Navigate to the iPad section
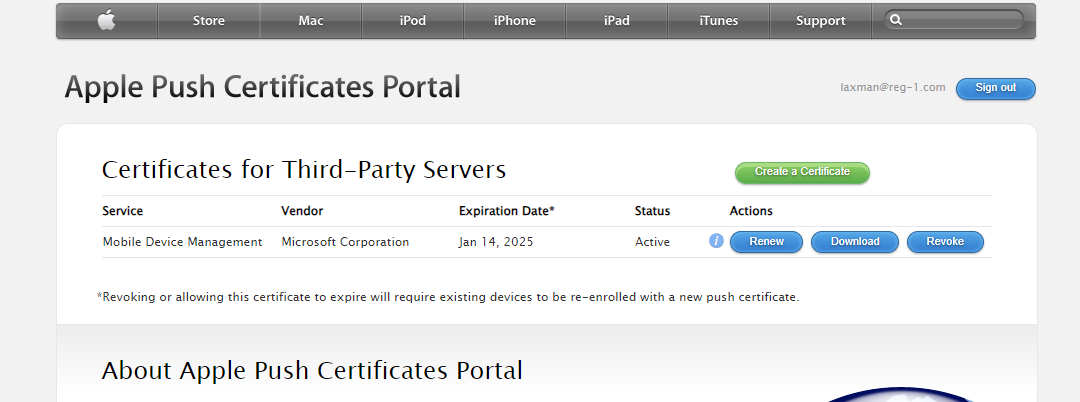The image size is (1080, 402). pyautogui.click(x=617, y=21)
